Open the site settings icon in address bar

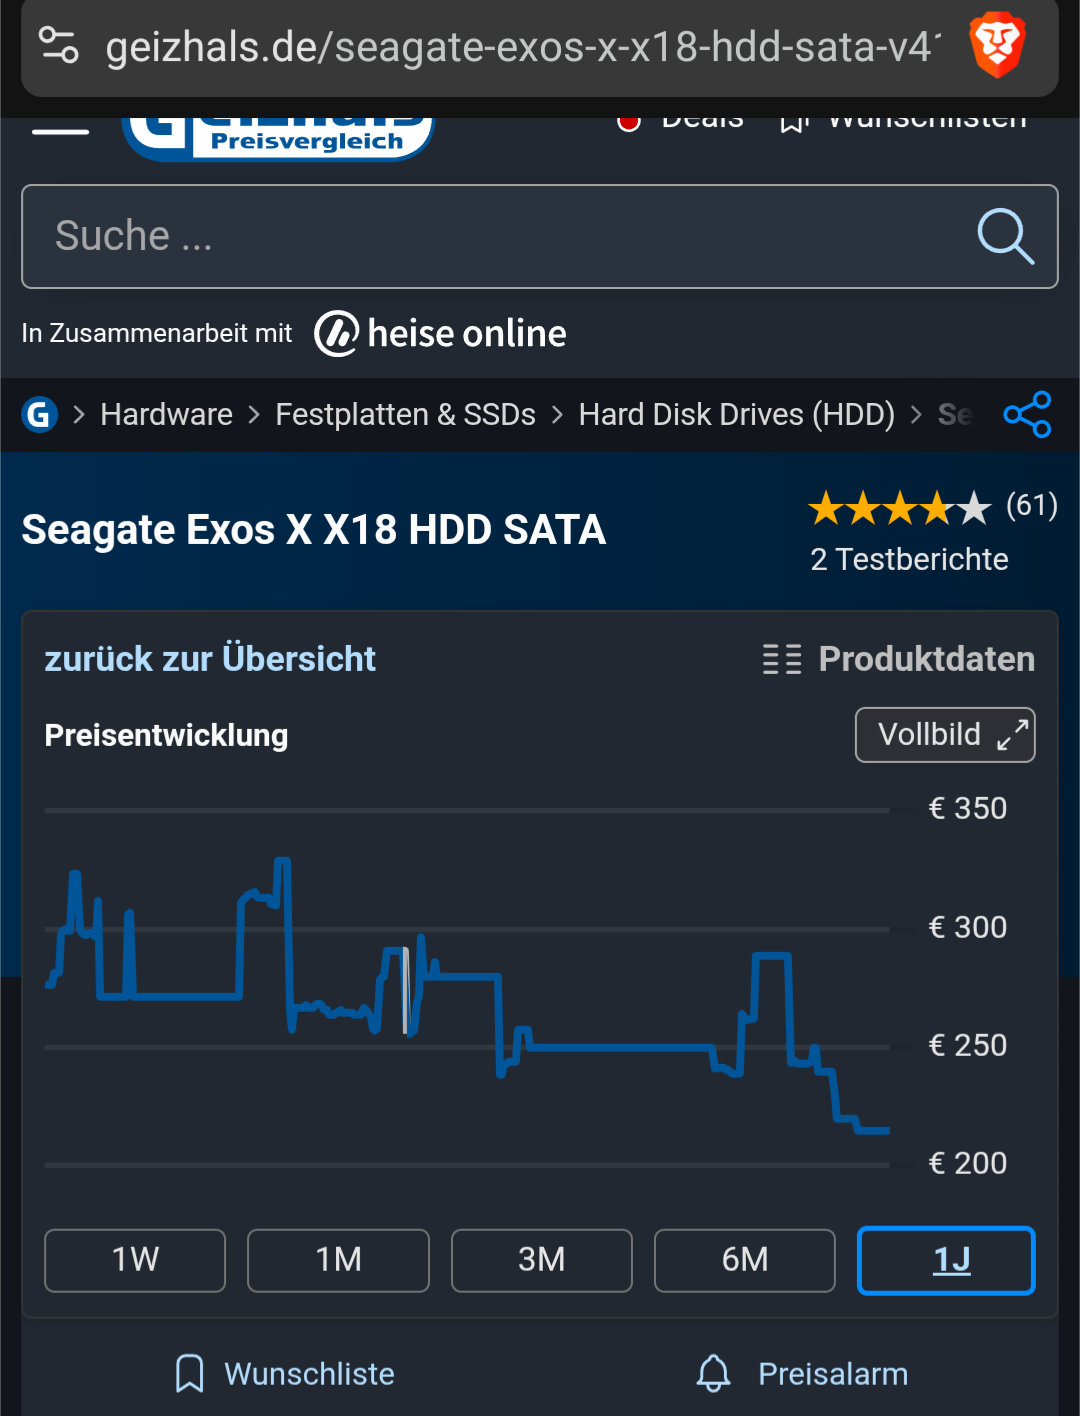pos(58,45)
